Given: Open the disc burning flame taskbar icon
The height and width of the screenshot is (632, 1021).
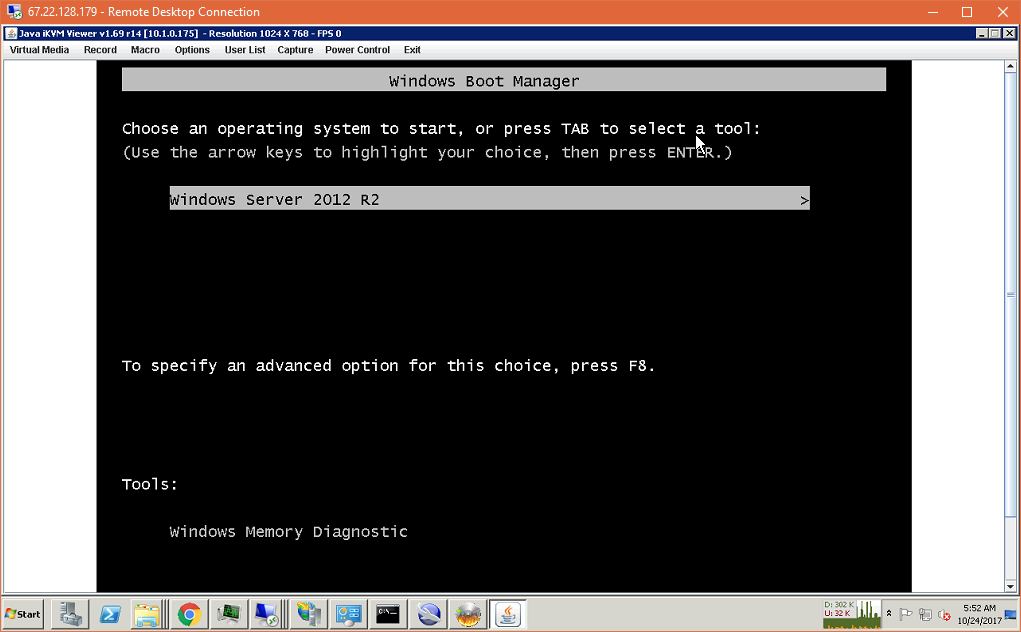Looking at the screenshot, I should (x=468, y=614).
